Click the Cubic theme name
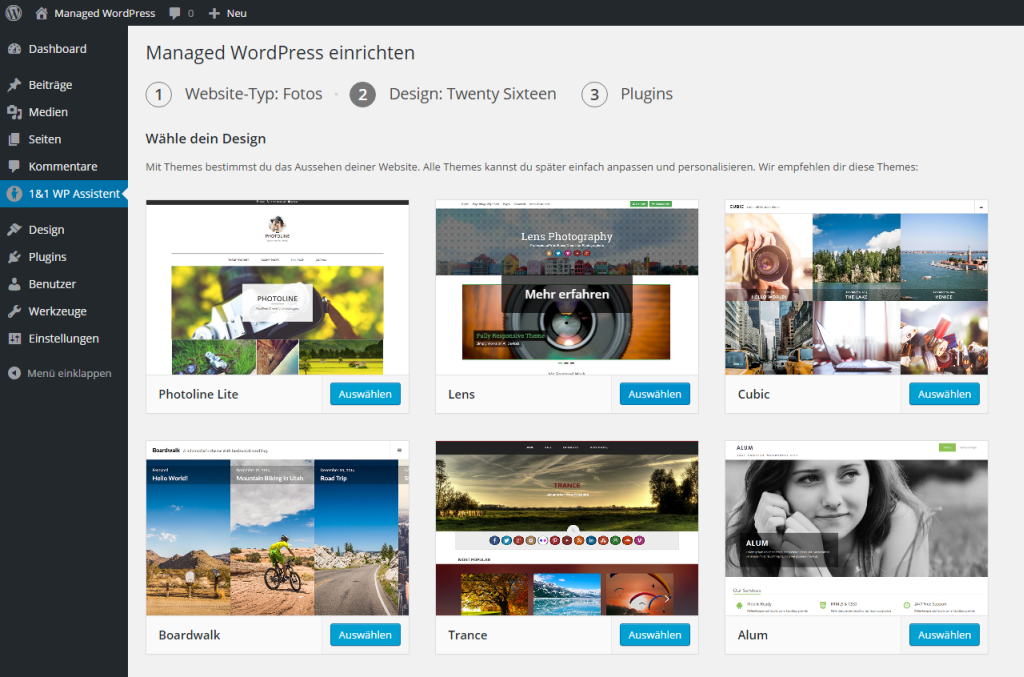The height and width of the screenshot is (677, 1024). (754, 394)
